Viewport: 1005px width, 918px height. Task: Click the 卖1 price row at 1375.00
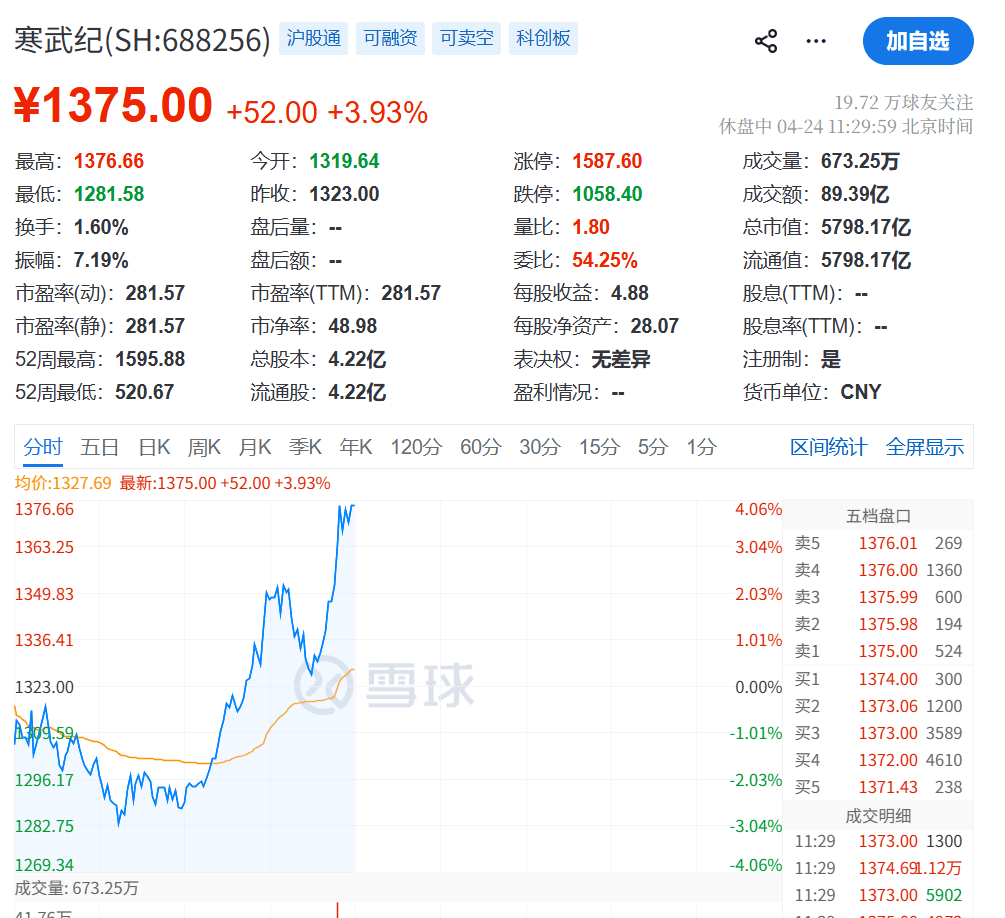click(x=878, y=651)
